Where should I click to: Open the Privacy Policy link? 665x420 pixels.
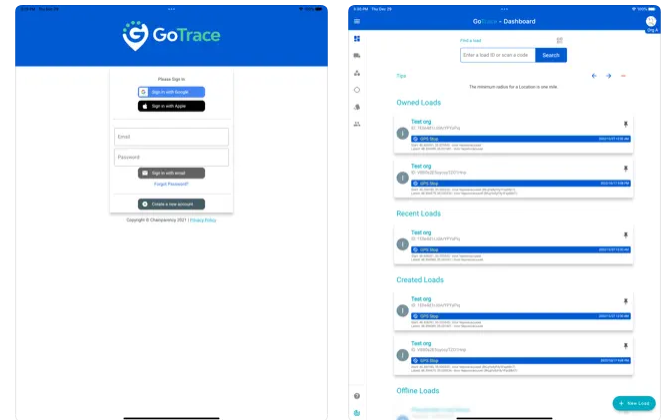pyautogui.click(x=203, y=220)
